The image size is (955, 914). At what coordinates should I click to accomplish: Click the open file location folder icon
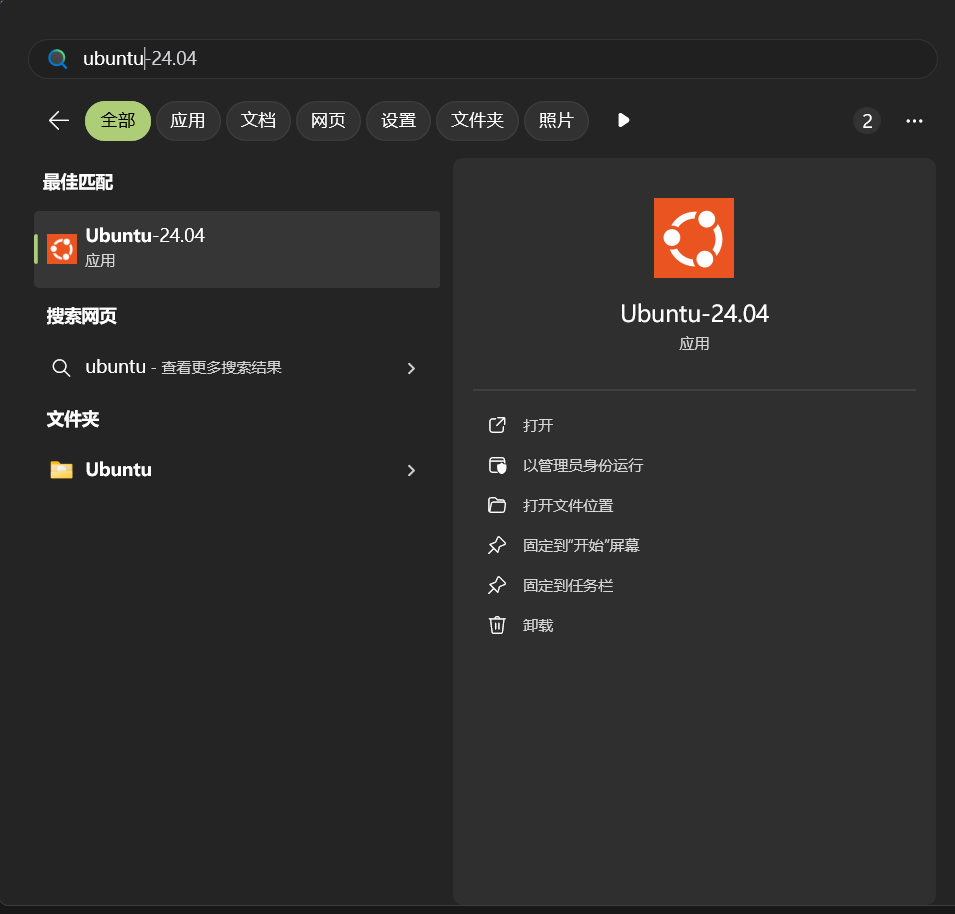point(497,505)
